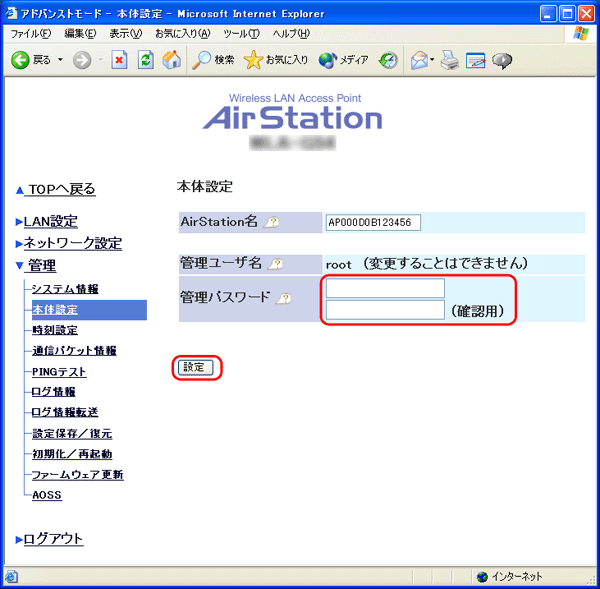This screenshot has height=589, width=600.
Task: Open the お気に入り(A) menu
Action: tap(183, 34)
